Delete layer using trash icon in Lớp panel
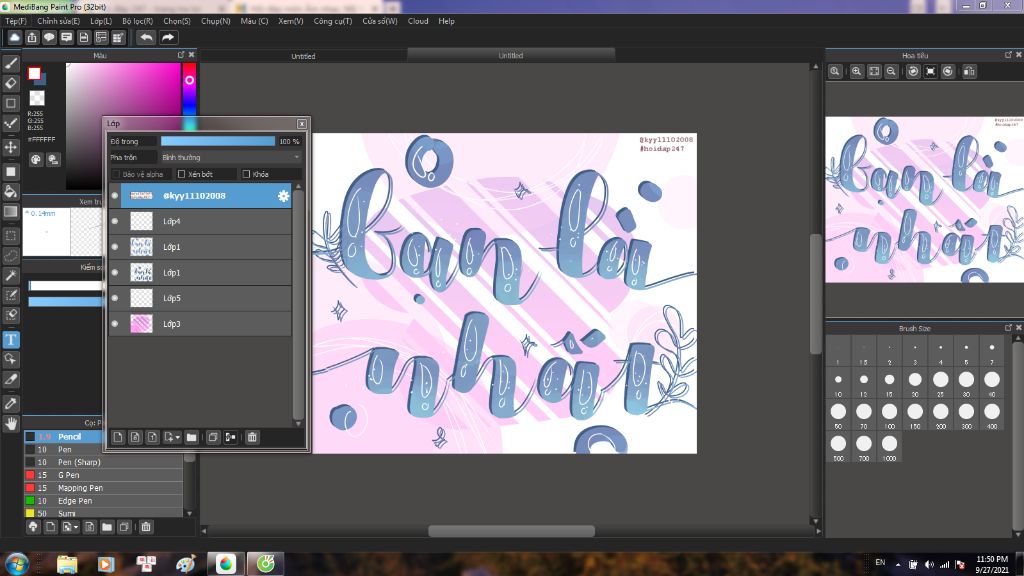 coord(252,437)
